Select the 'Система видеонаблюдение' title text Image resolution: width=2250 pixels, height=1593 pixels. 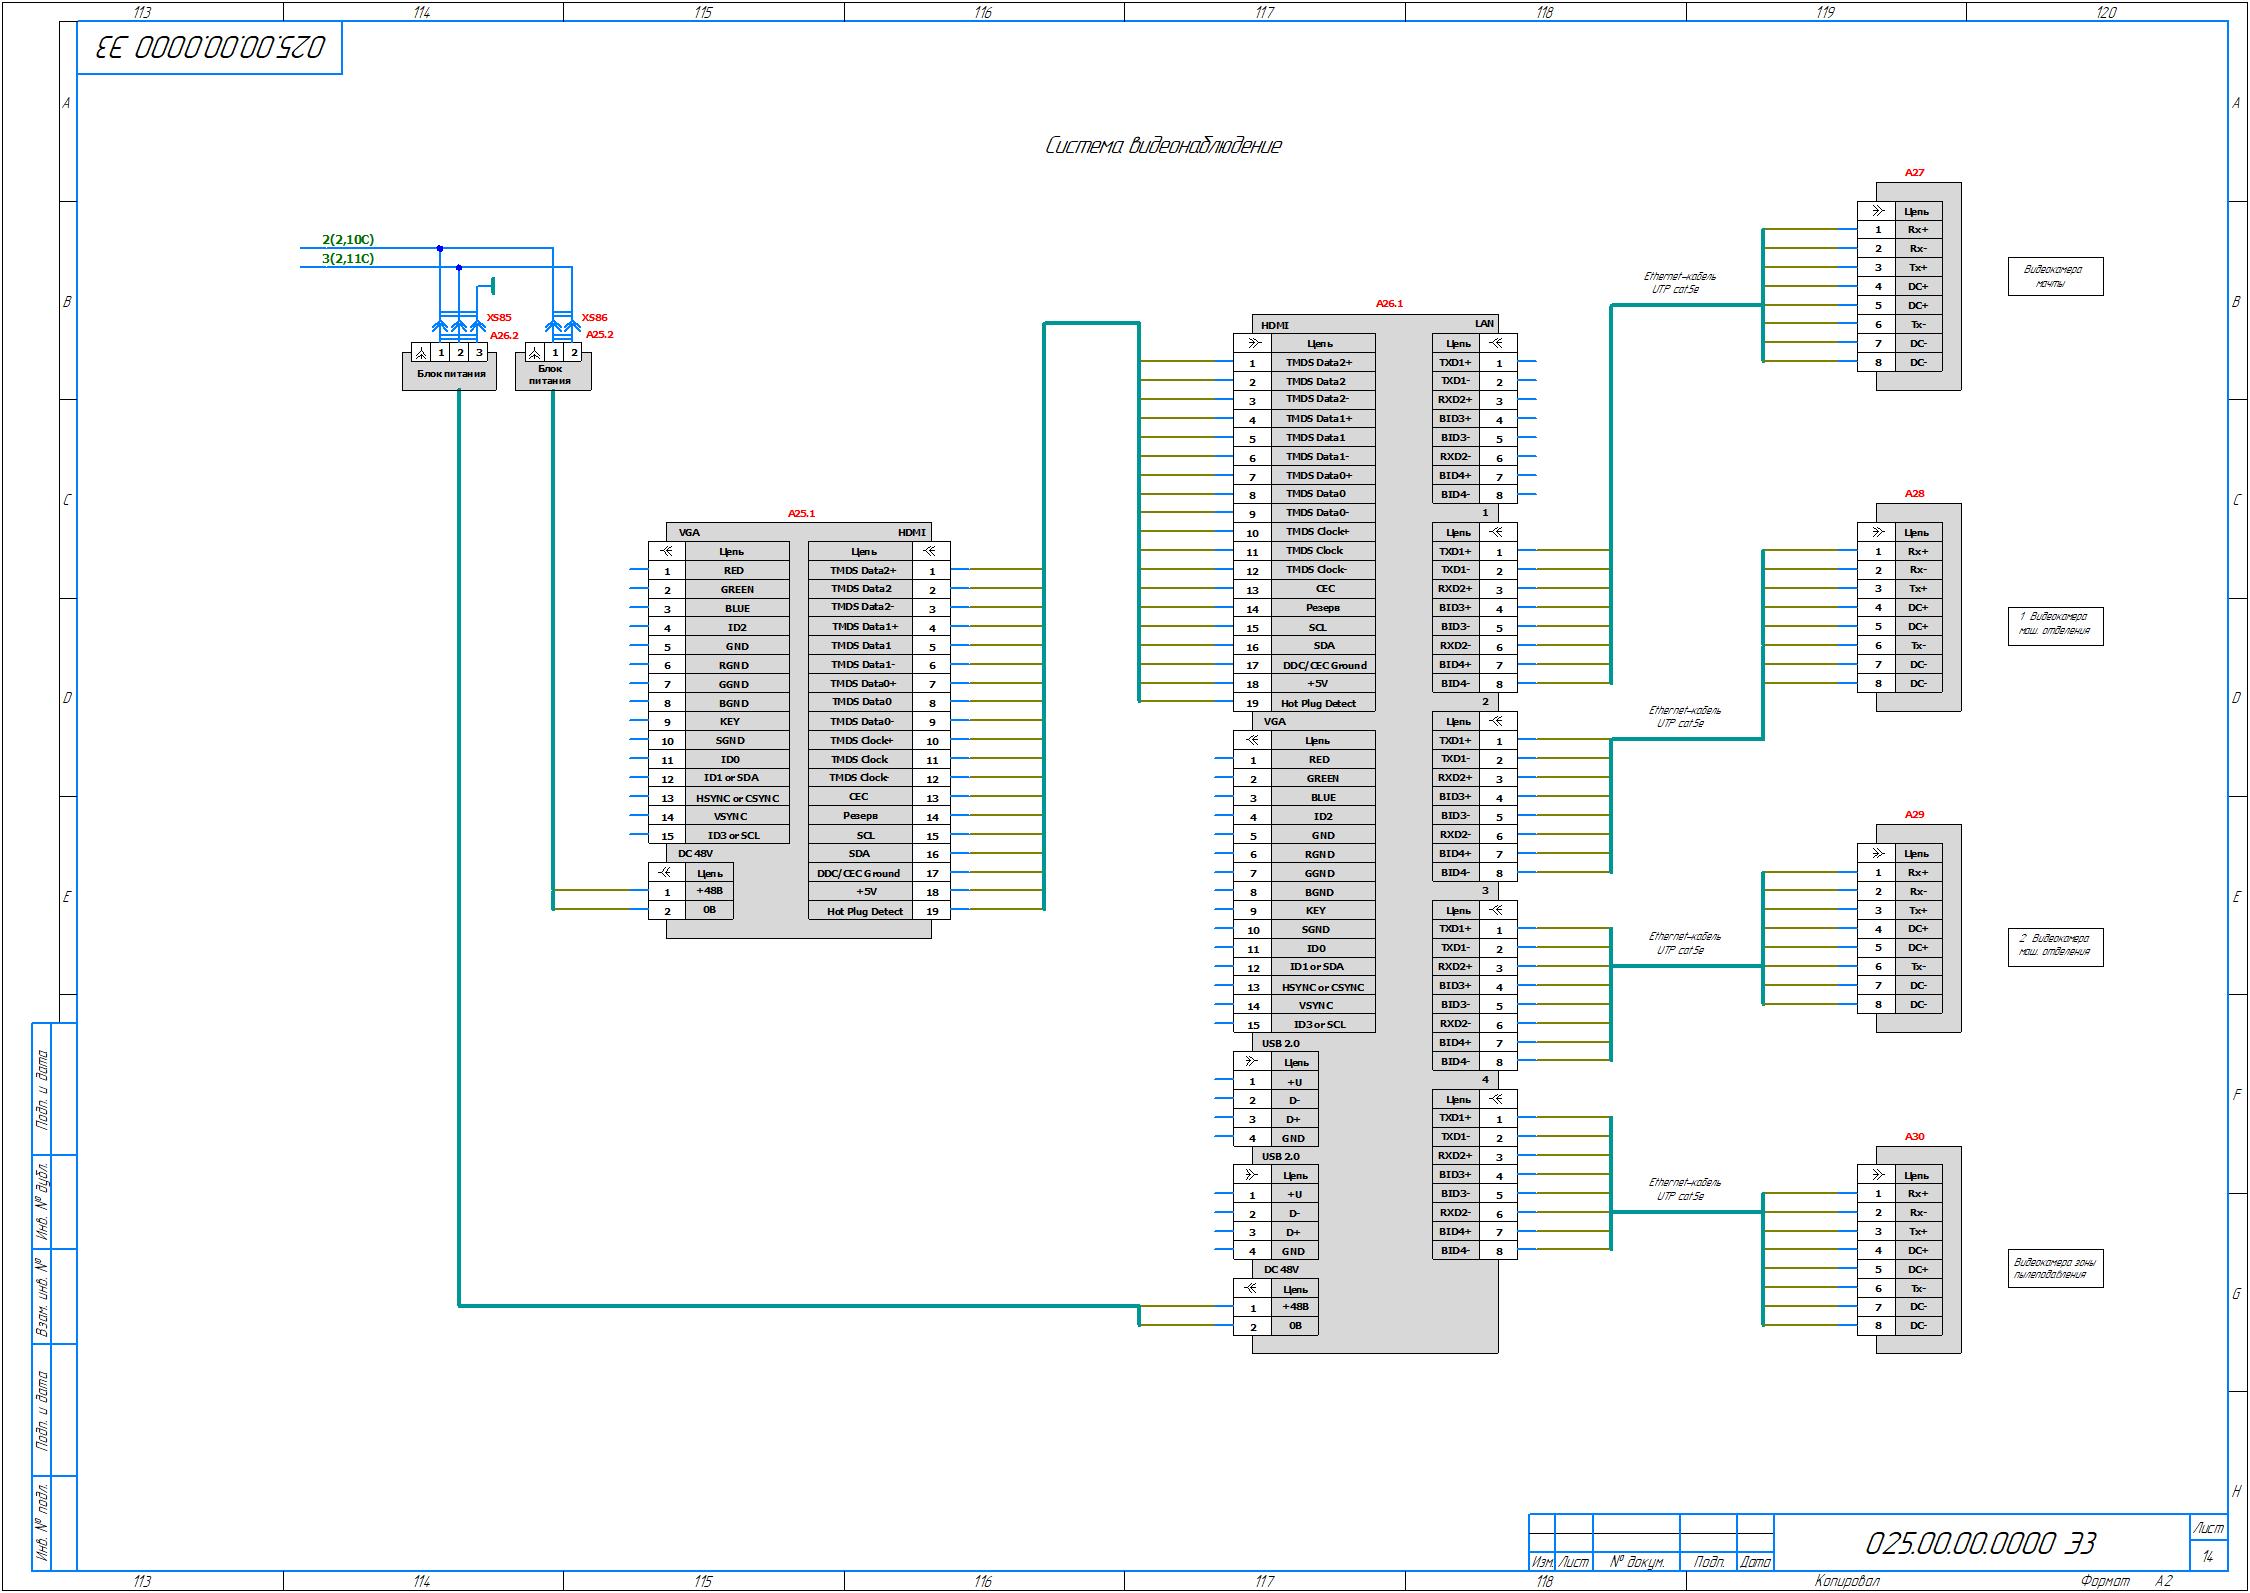tap(1163, 146)
